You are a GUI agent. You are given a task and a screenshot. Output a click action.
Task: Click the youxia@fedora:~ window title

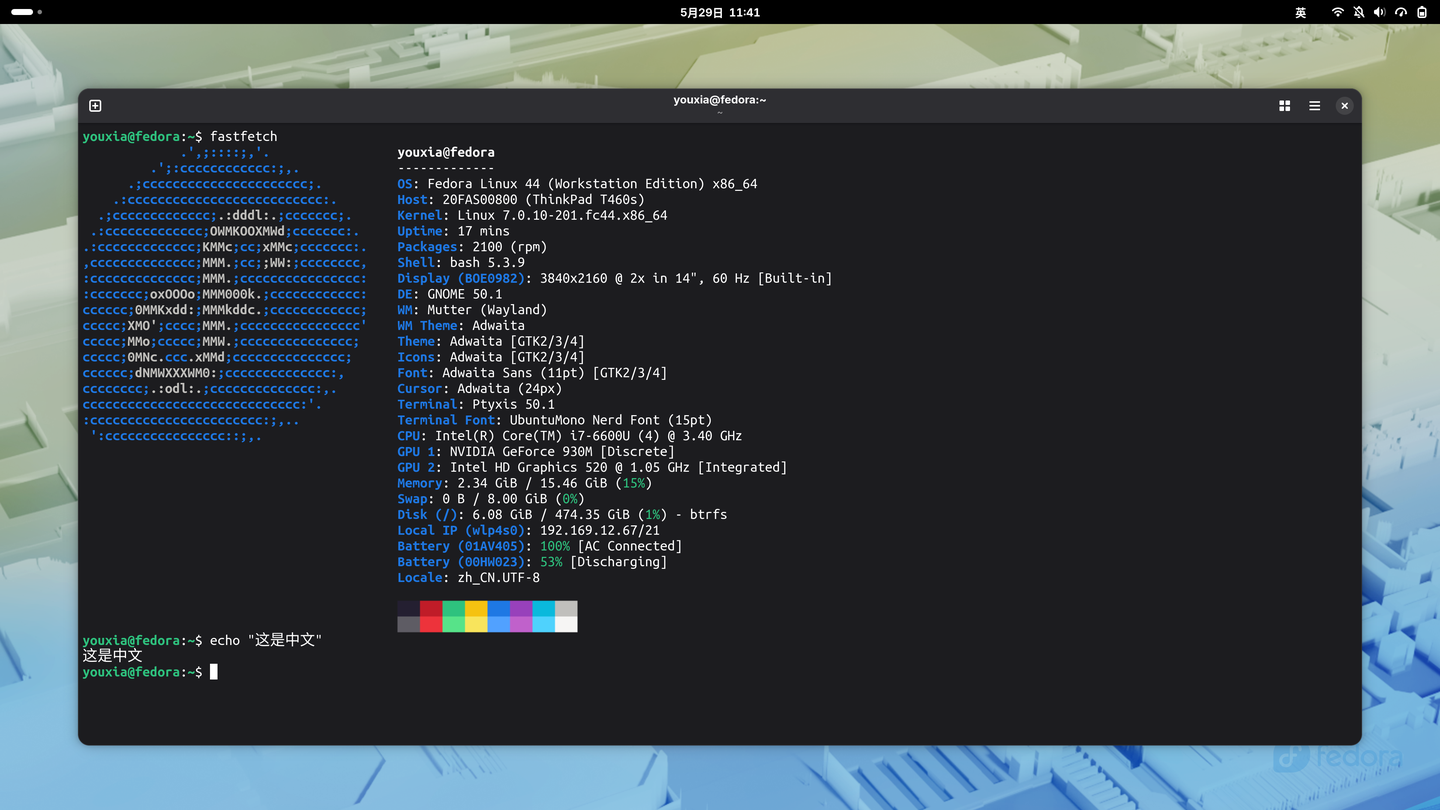(x=720, y=100)
